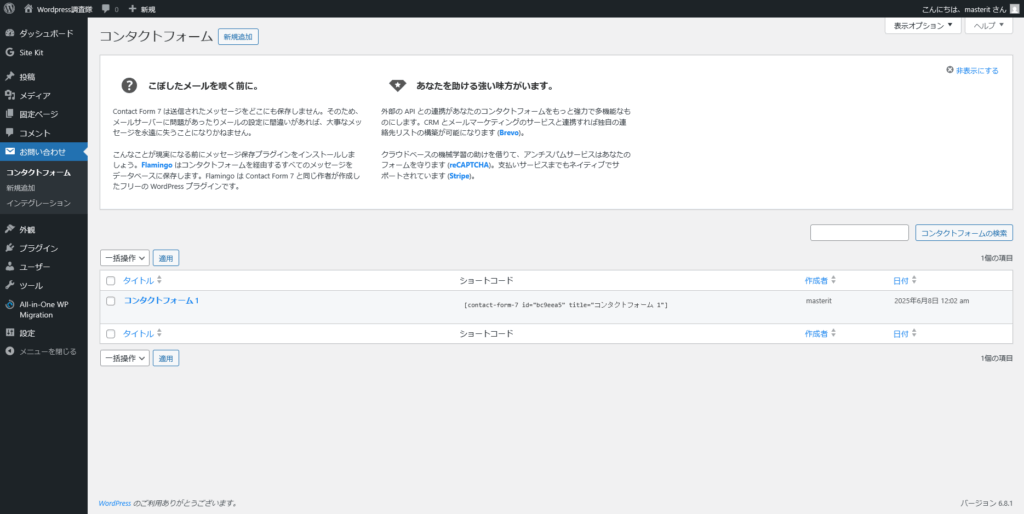Select the contact-form-7 shortcode text
This screenshot has height=514, width=1024.
click(x=566, y=305)
